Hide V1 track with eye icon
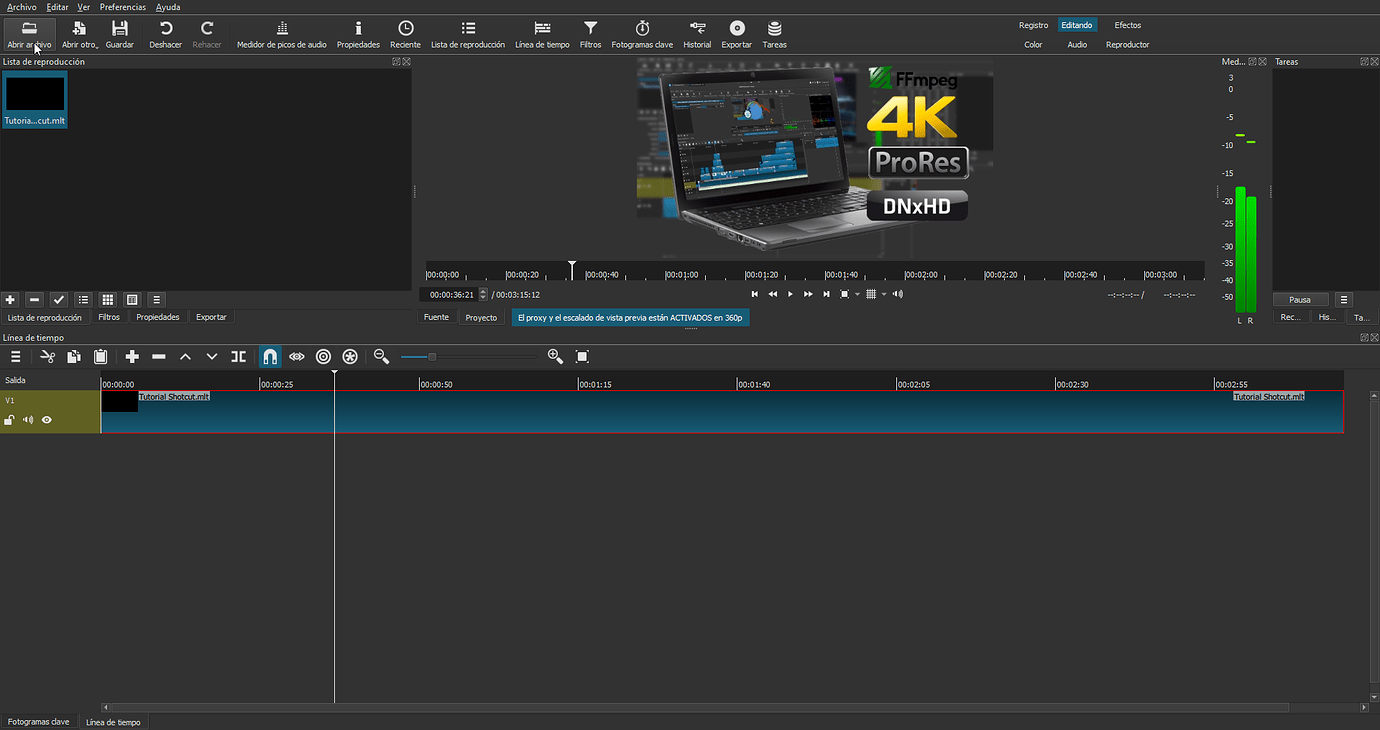The image size is (1380, 730). [46, 420]
